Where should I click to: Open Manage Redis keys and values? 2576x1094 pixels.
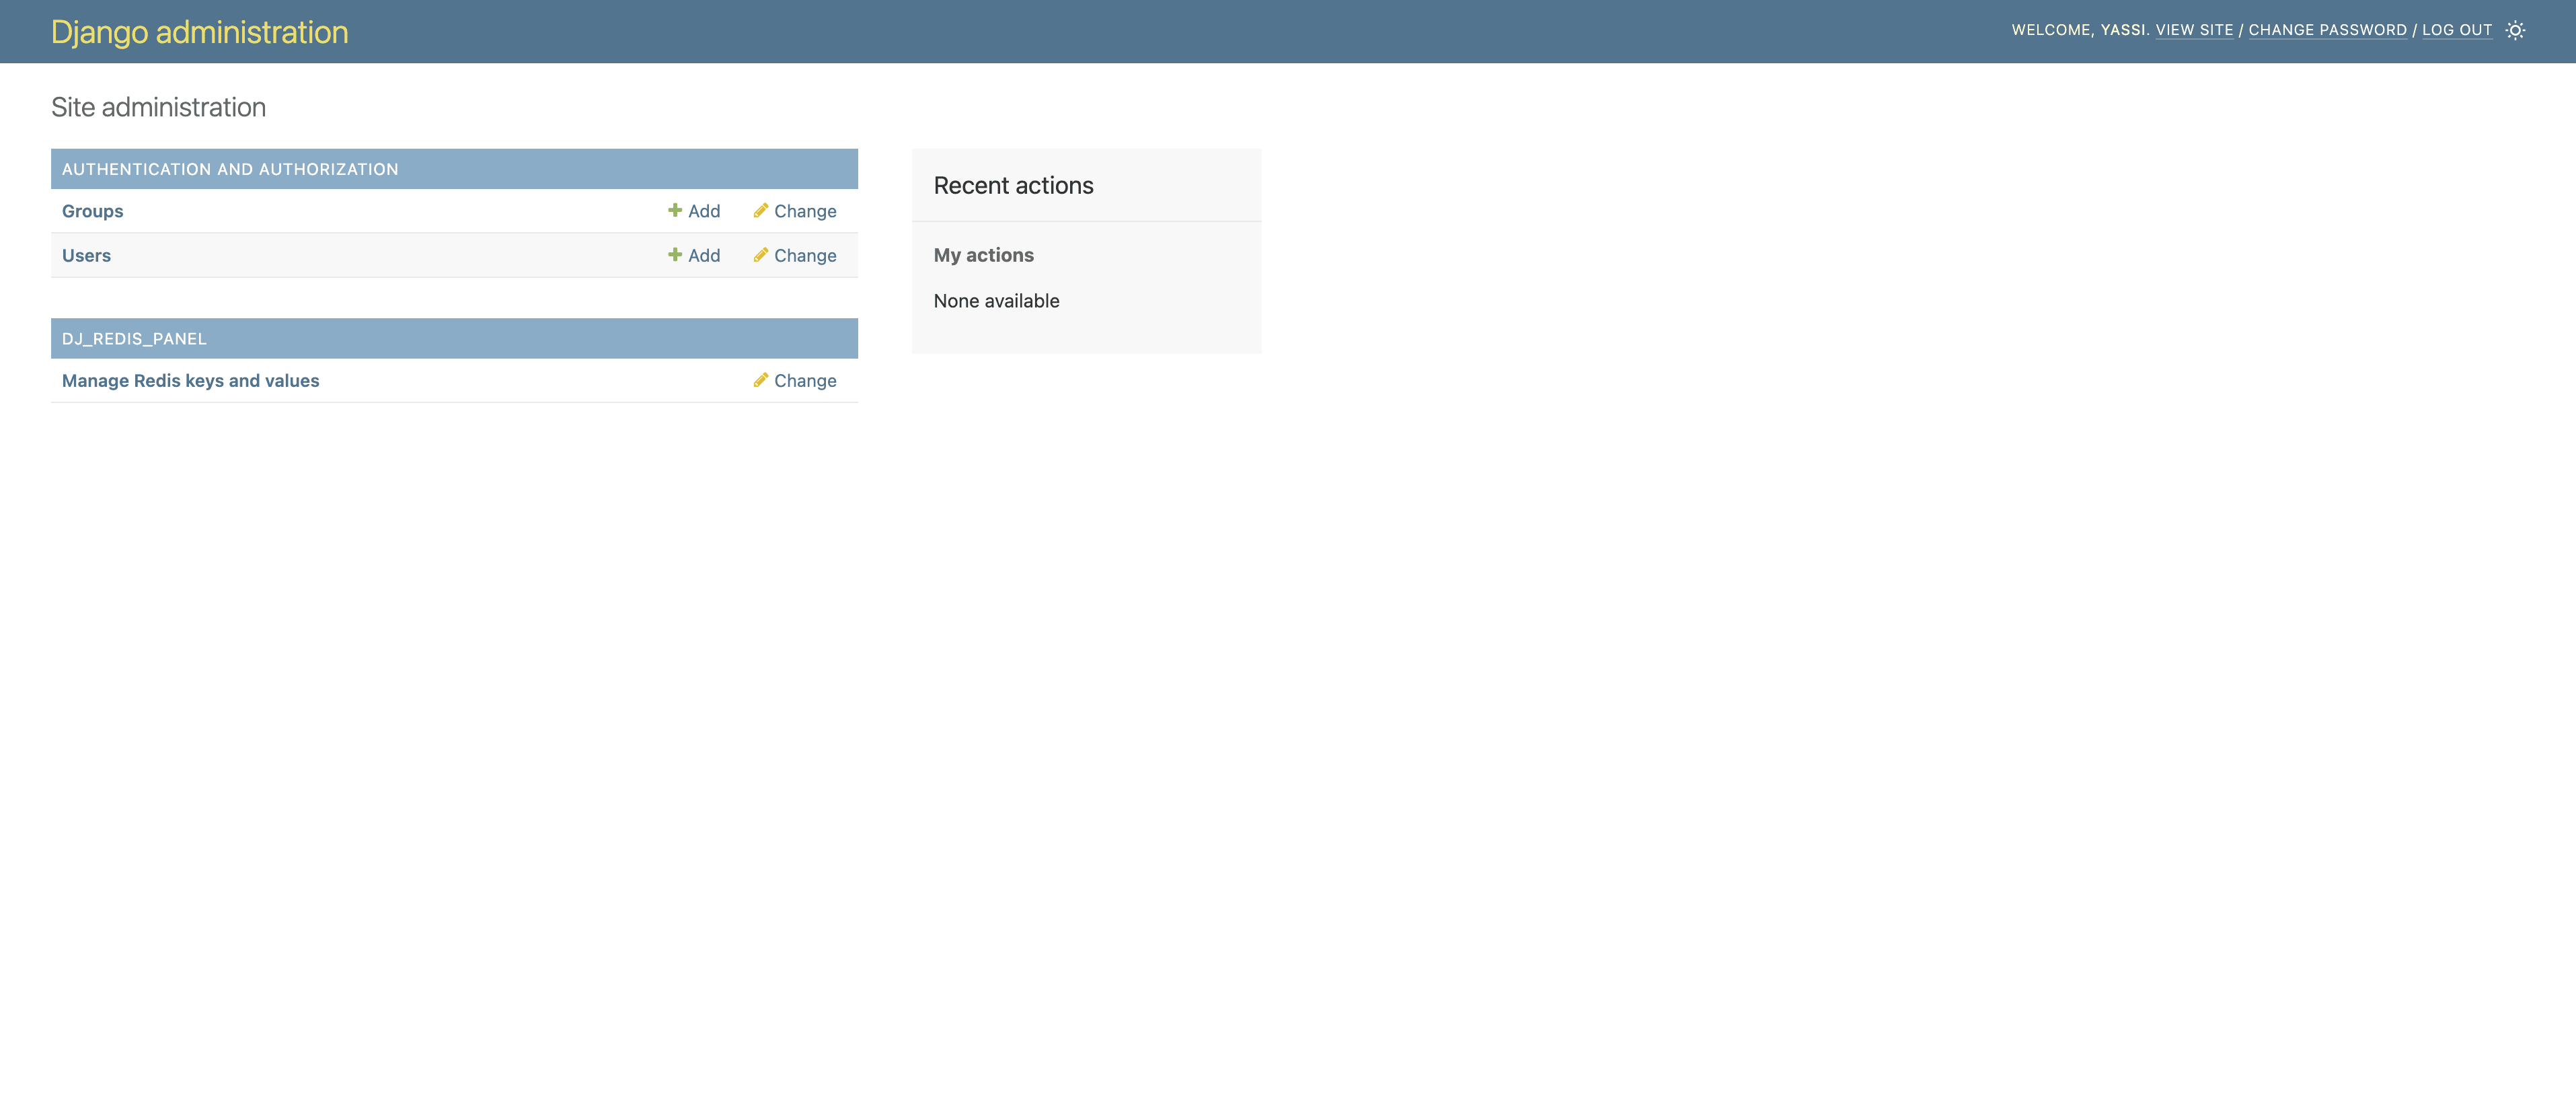click(190, 381)
